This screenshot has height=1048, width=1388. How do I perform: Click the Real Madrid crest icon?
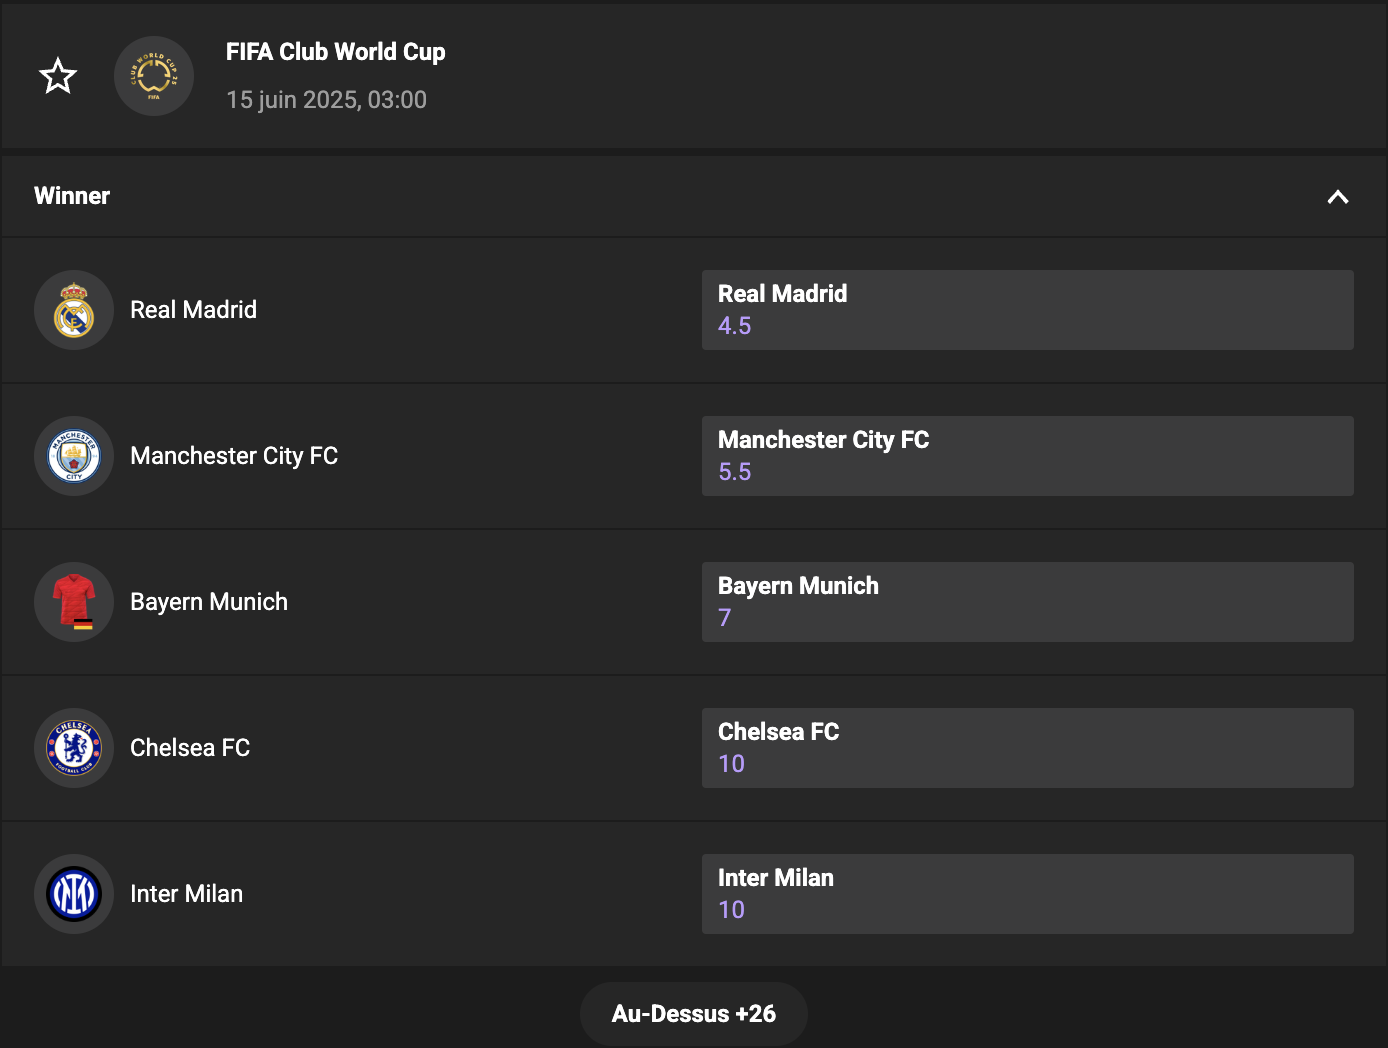[74, 310]
